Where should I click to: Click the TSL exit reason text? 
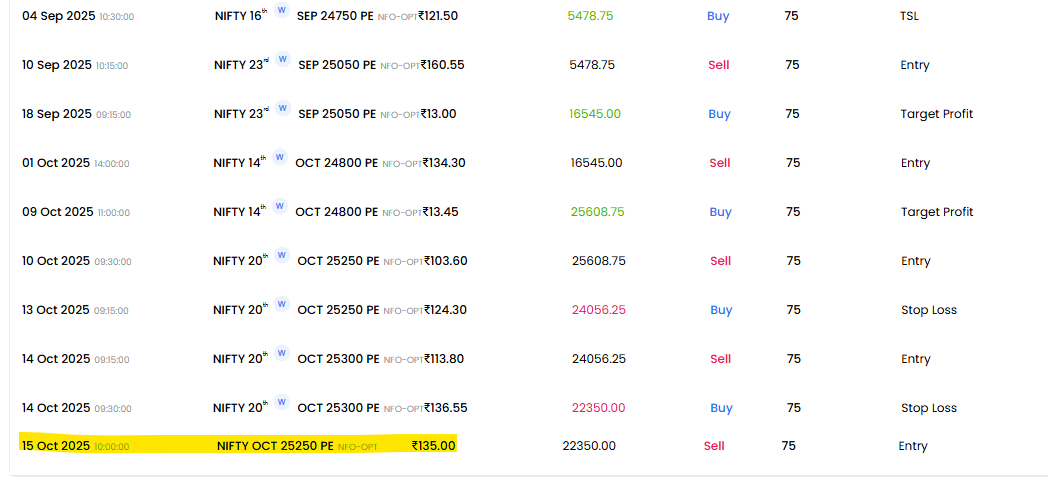909,16
